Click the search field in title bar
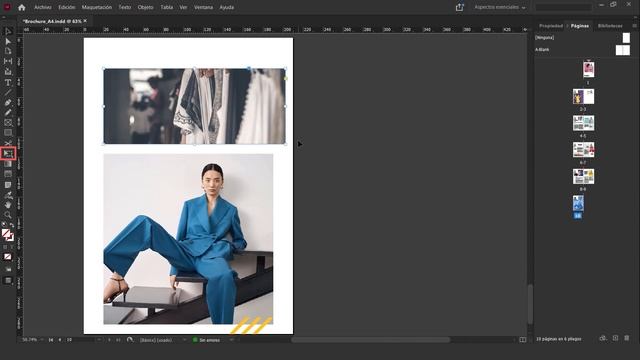The image size is (640, 360). [x=563, y=7]
